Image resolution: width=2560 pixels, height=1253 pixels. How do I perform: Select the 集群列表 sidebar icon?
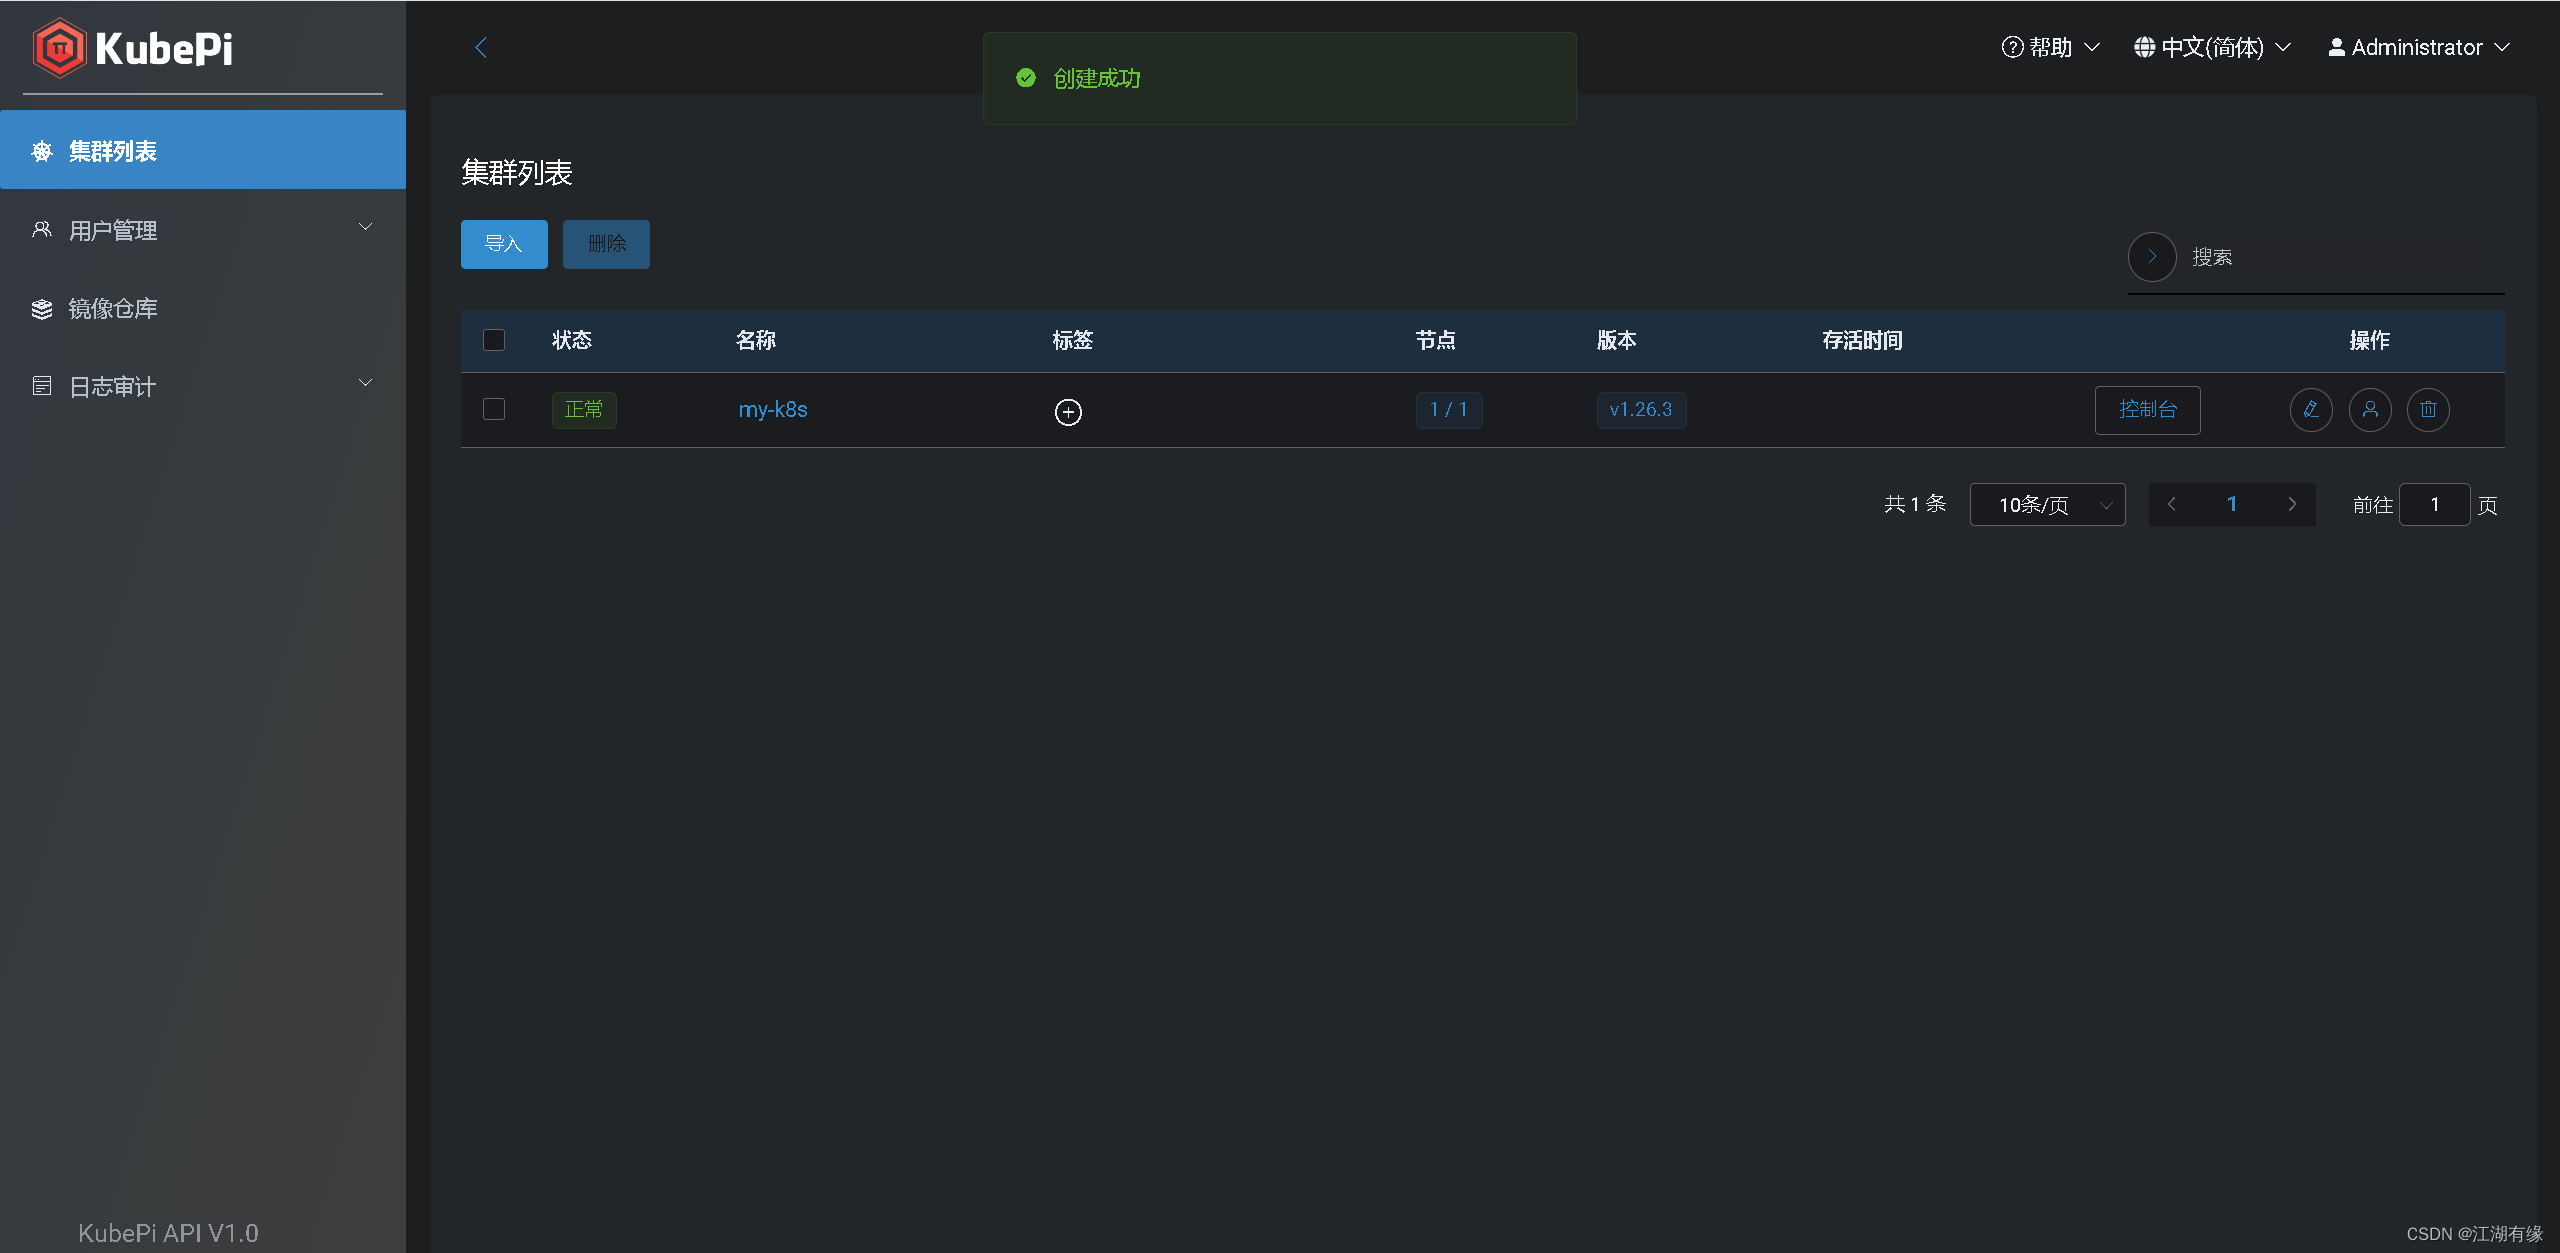(x=42, y=150)
